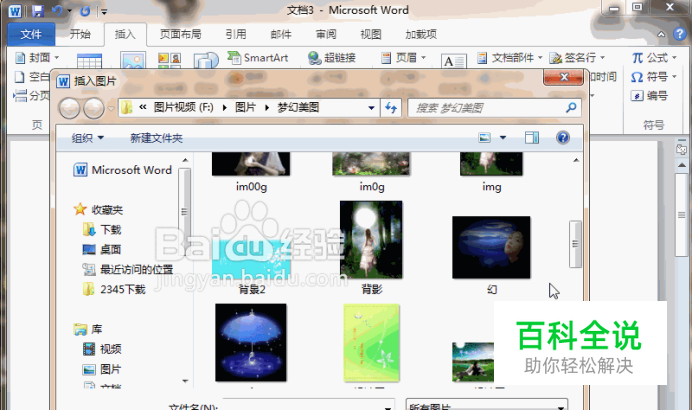
Task: Switch to the 开始 ribbon tab
Action: [80, 34]
